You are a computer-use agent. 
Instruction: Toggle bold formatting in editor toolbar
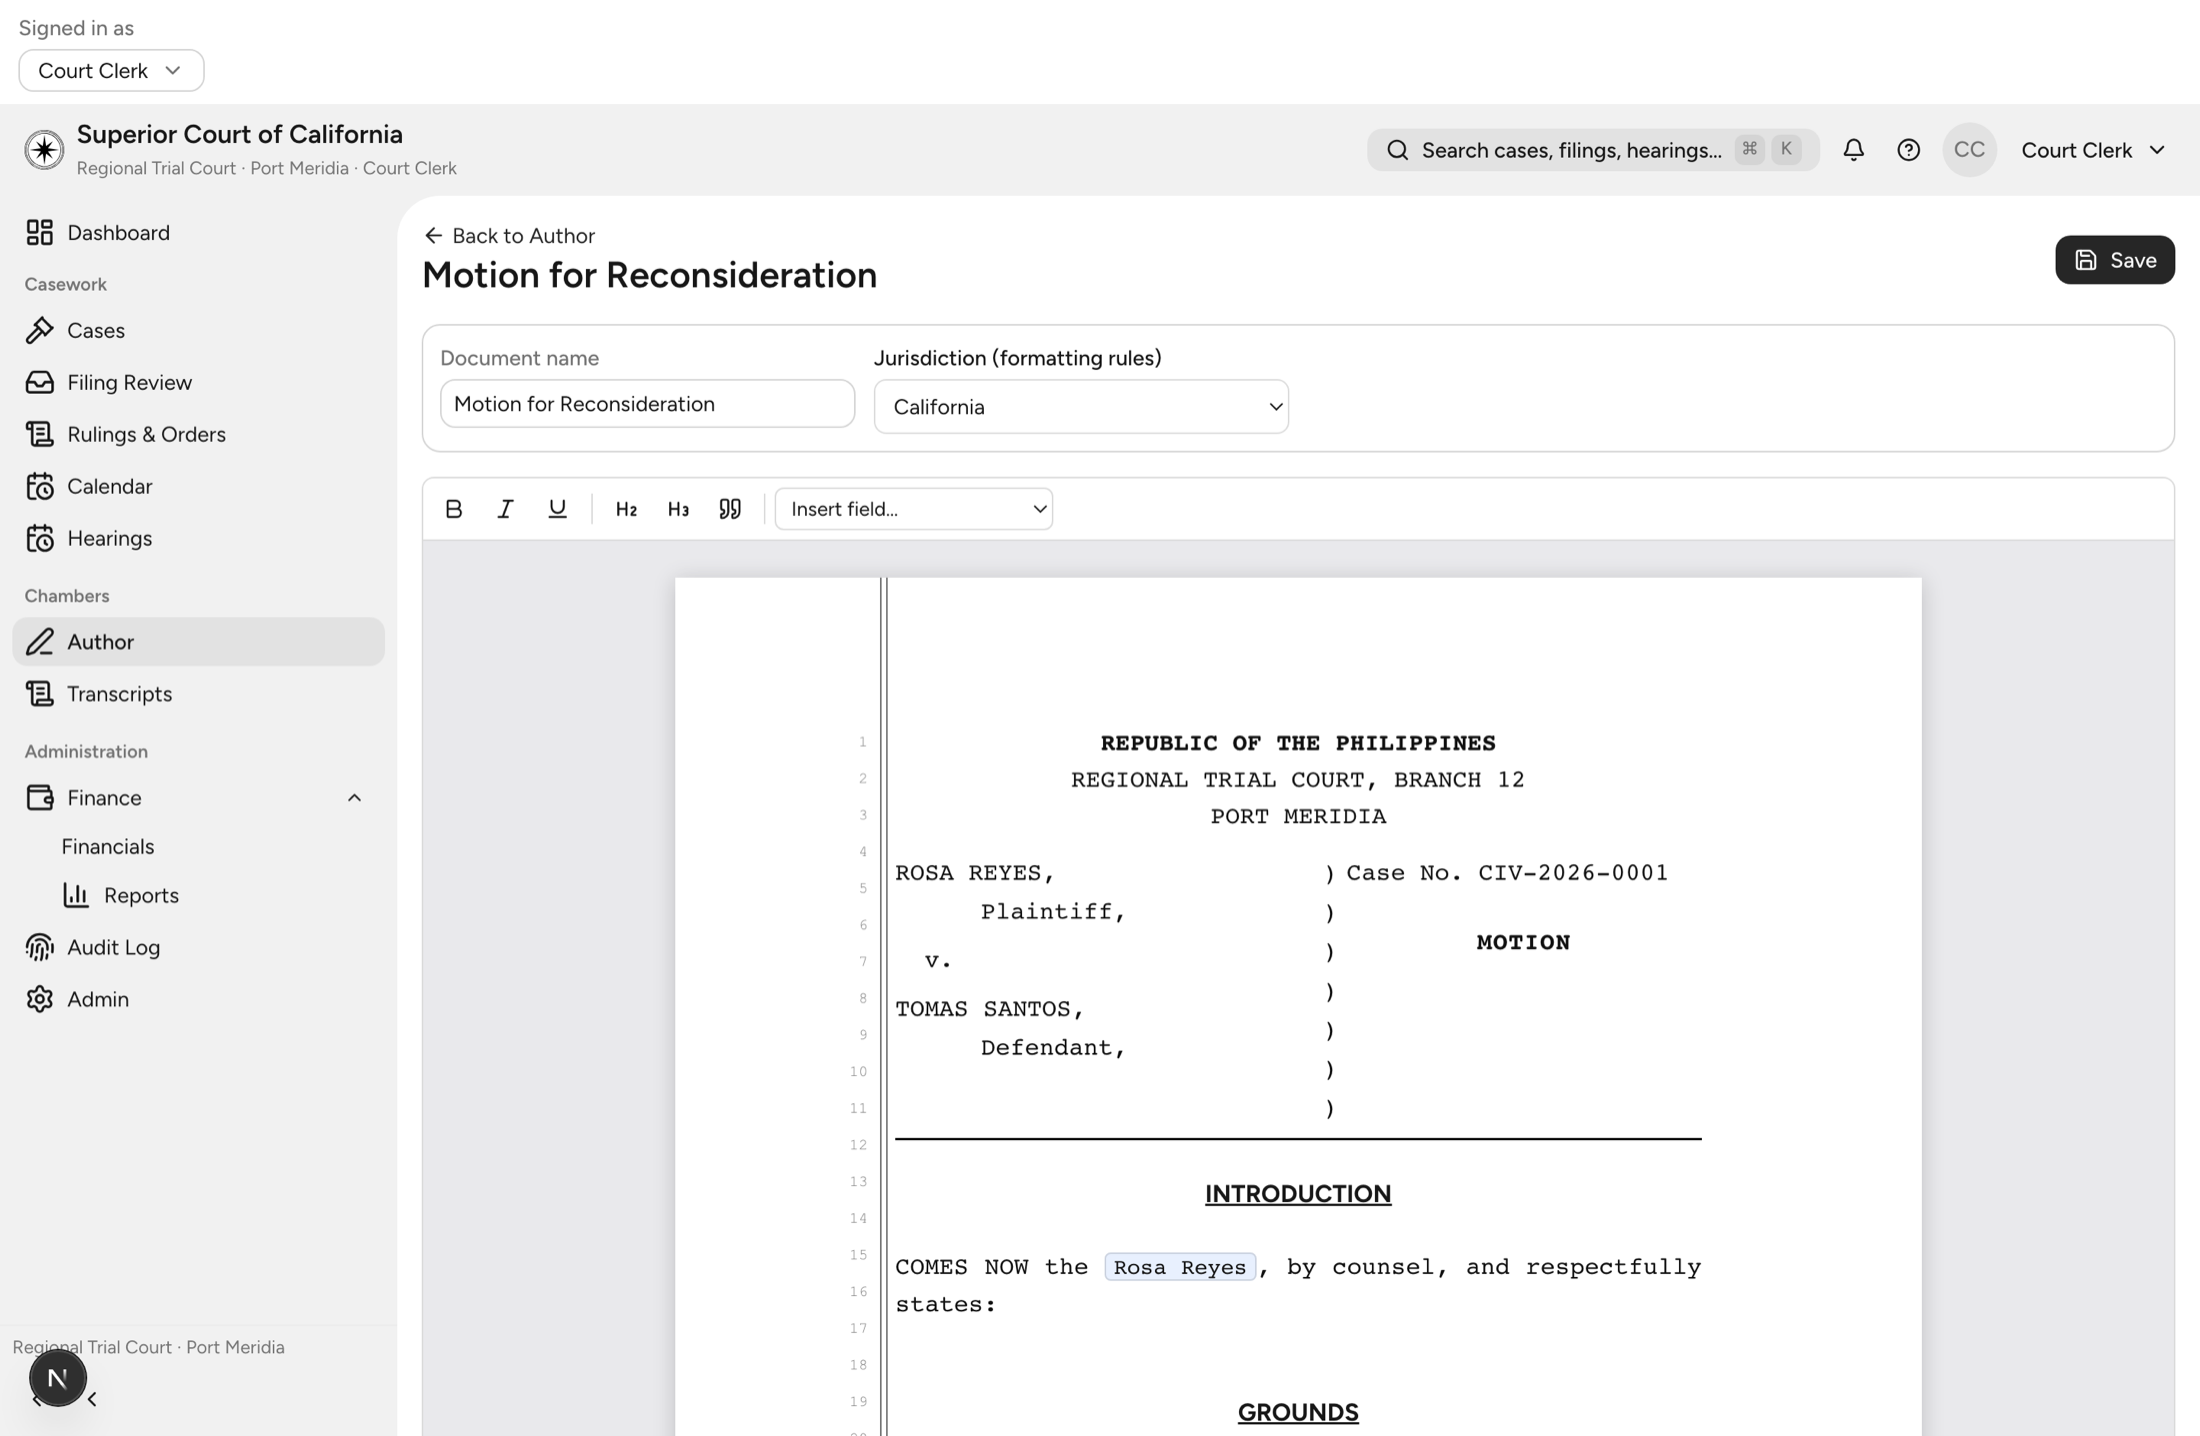click(453, 509)
